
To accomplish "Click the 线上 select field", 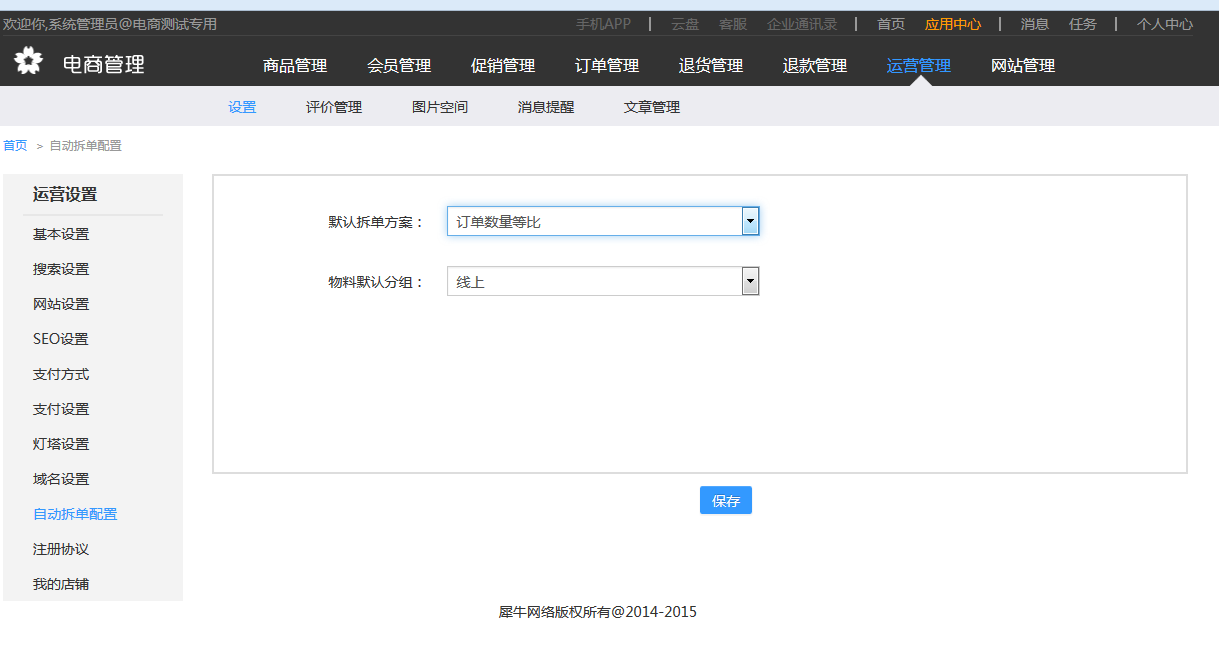I will [x=603, y=281].
